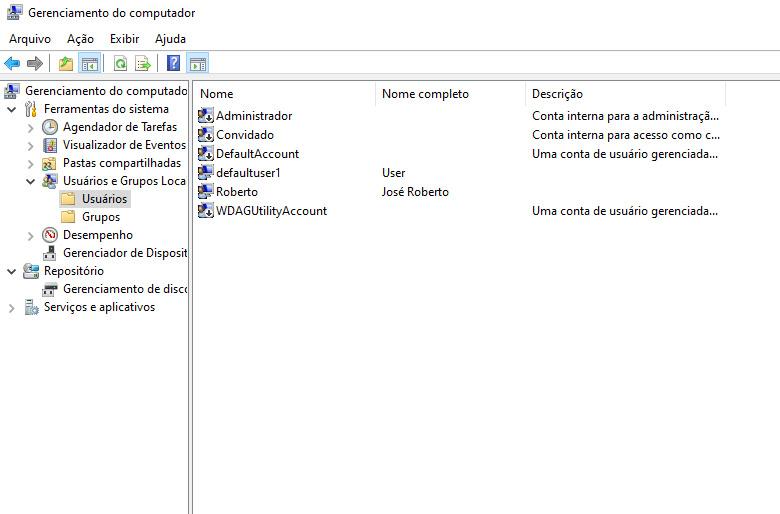Toggle the Show/Hide Console Tree icon
Image resolution: width=780 pixels, height=514 pixels.
[90, 63]
